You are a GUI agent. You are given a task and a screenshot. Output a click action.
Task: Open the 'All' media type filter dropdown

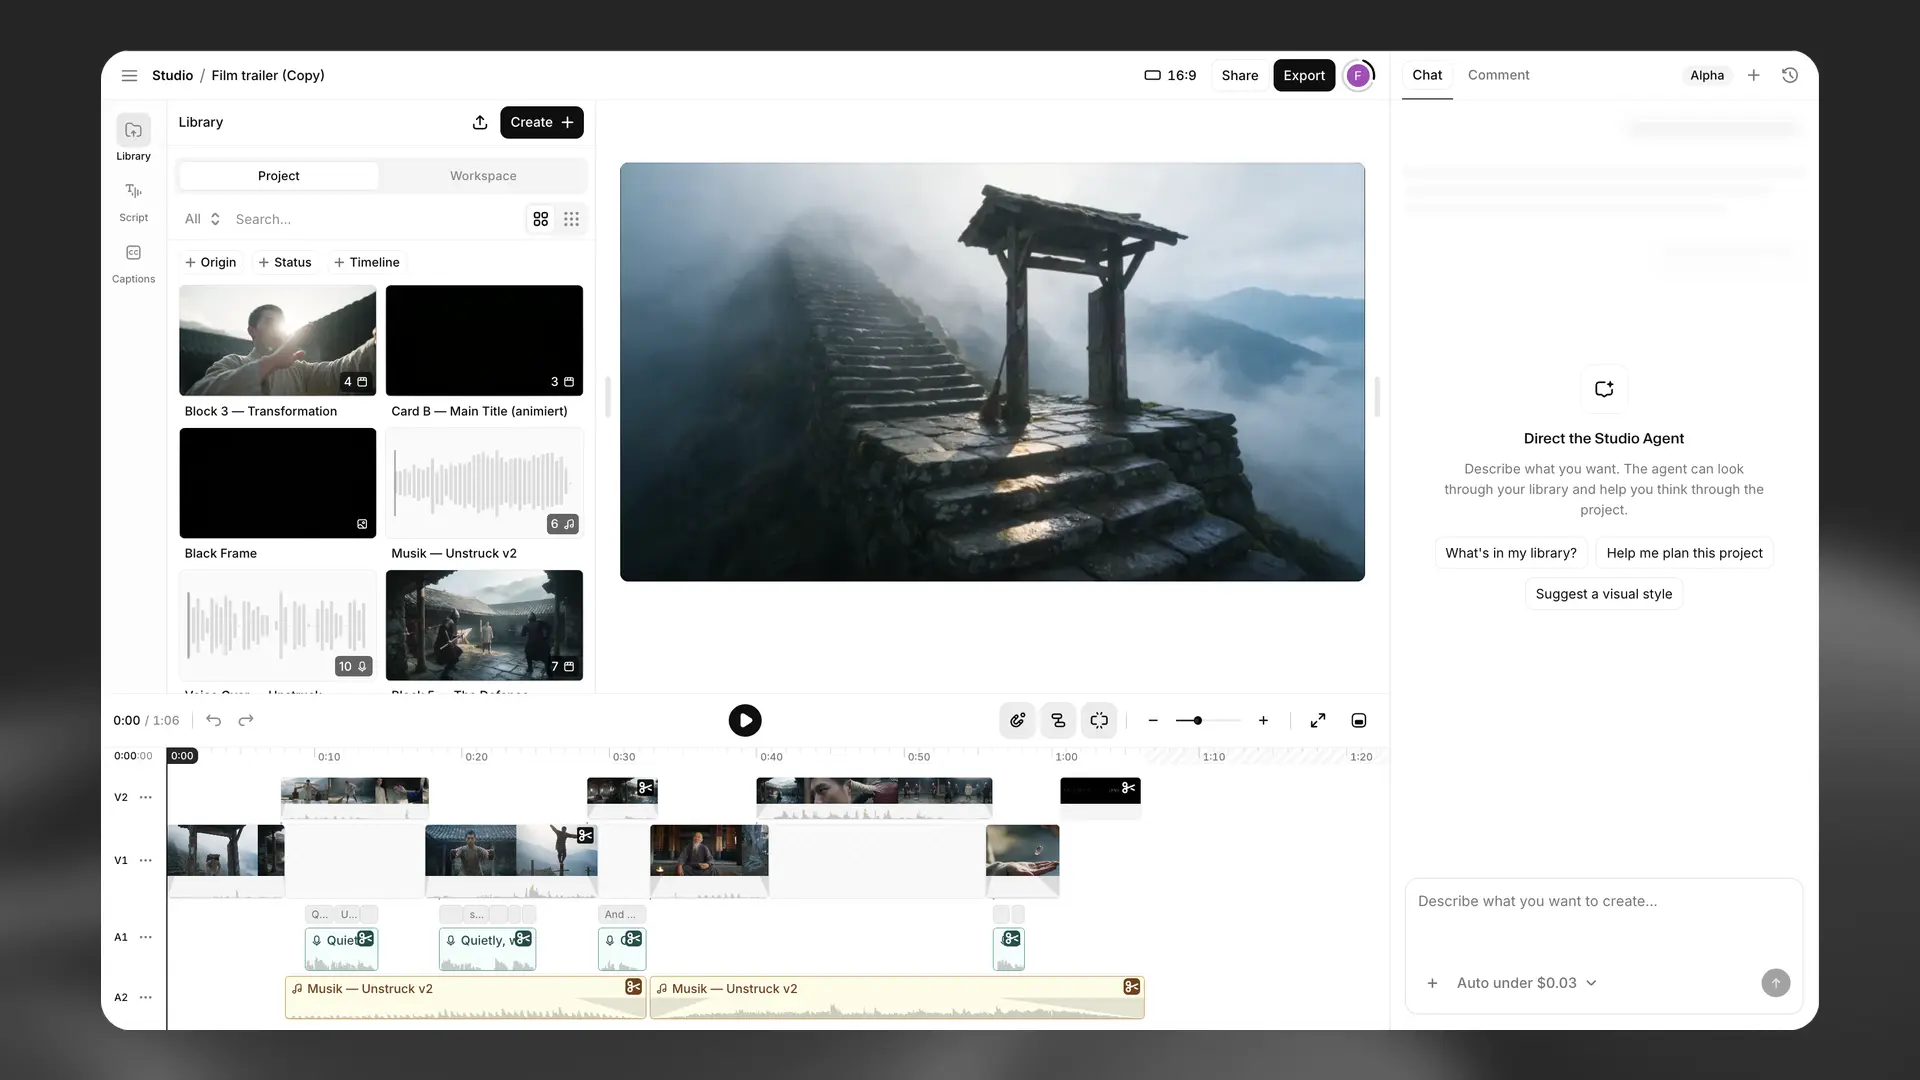202,219
